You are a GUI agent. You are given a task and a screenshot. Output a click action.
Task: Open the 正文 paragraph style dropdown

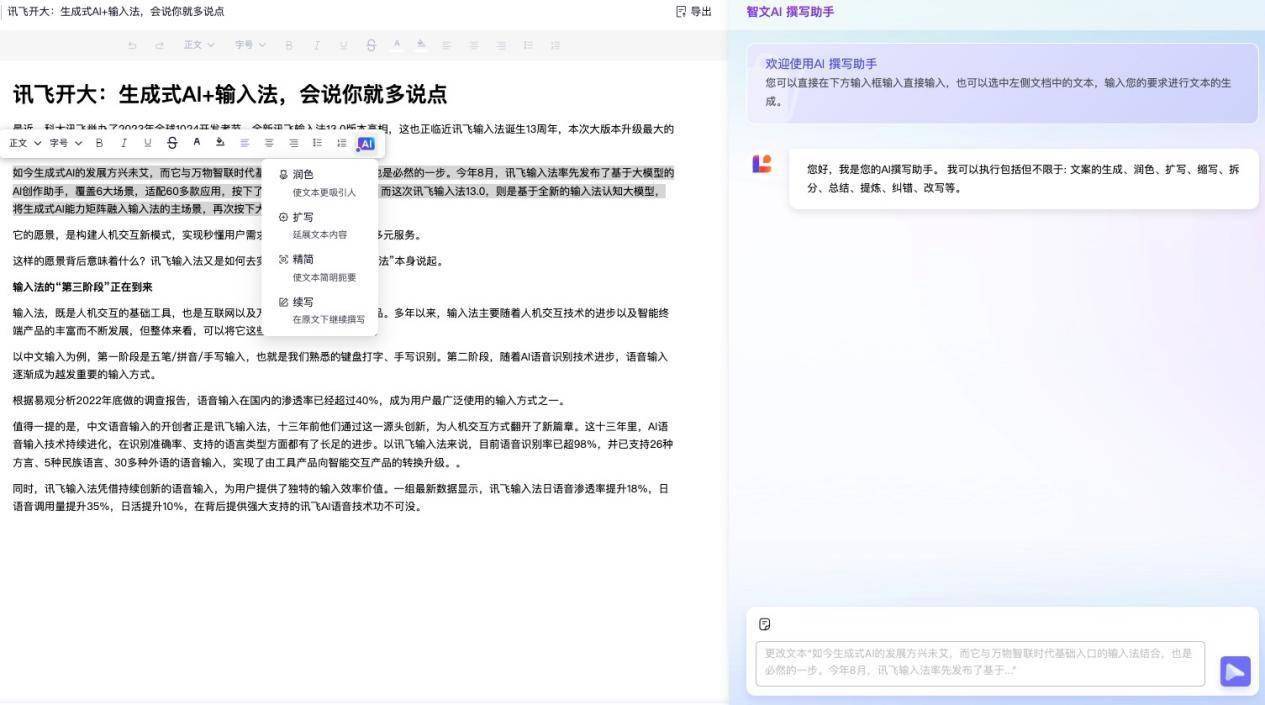pyautogui.click(x=20, y=143)
